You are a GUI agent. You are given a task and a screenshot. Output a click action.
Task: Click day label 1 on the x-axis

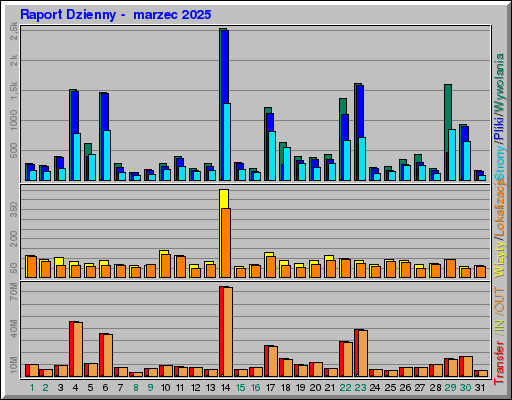click(x=32, y=388)
